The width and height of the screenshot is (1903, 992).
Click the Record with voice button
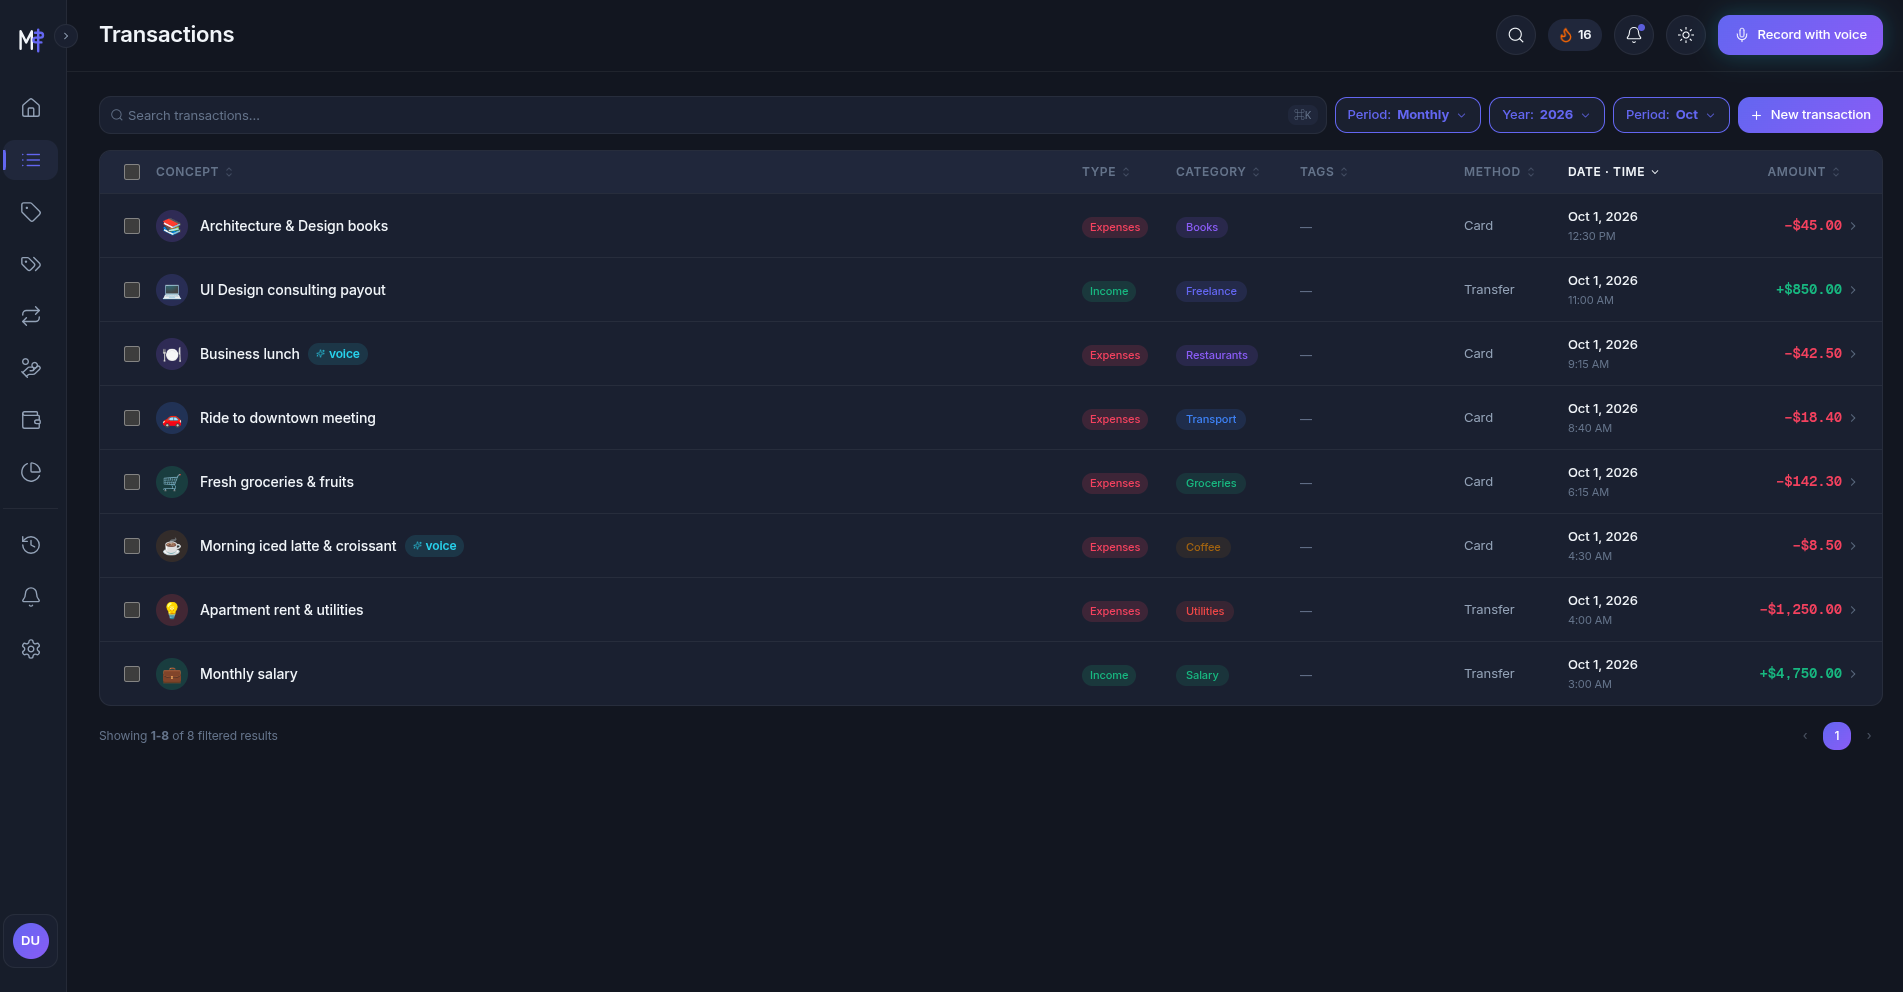tap(1800, 35)
